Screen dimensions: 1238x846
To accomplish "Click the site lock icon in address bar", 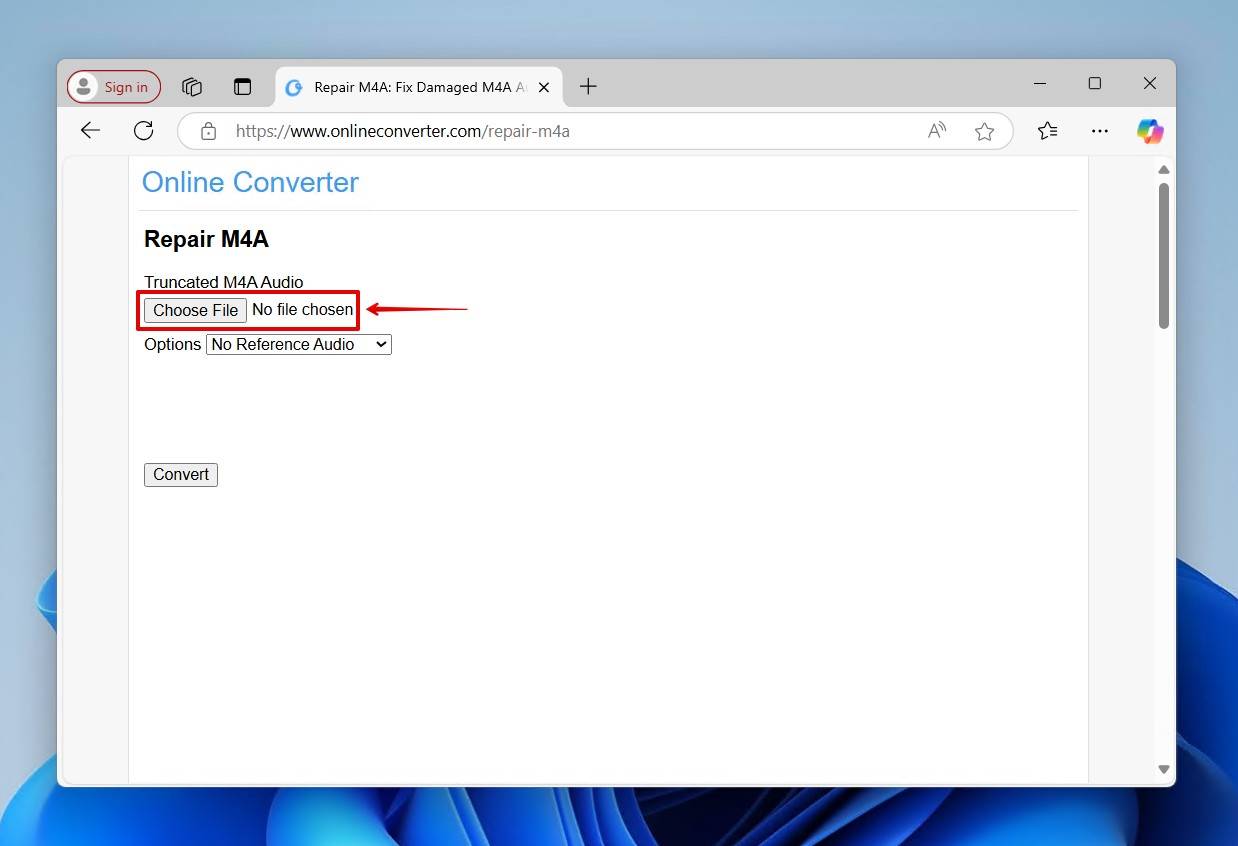I will 208,131.
